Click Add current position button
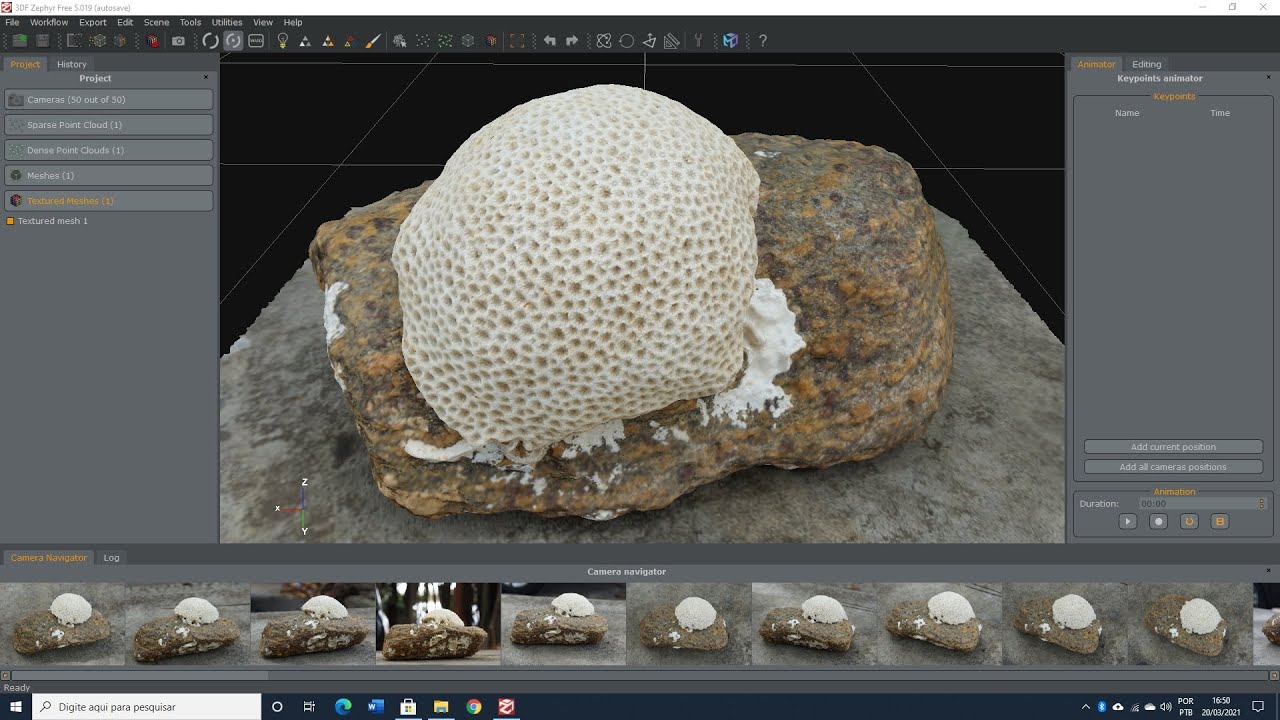This screenshot has height=720, width=1280. (x=1173, y=447)
